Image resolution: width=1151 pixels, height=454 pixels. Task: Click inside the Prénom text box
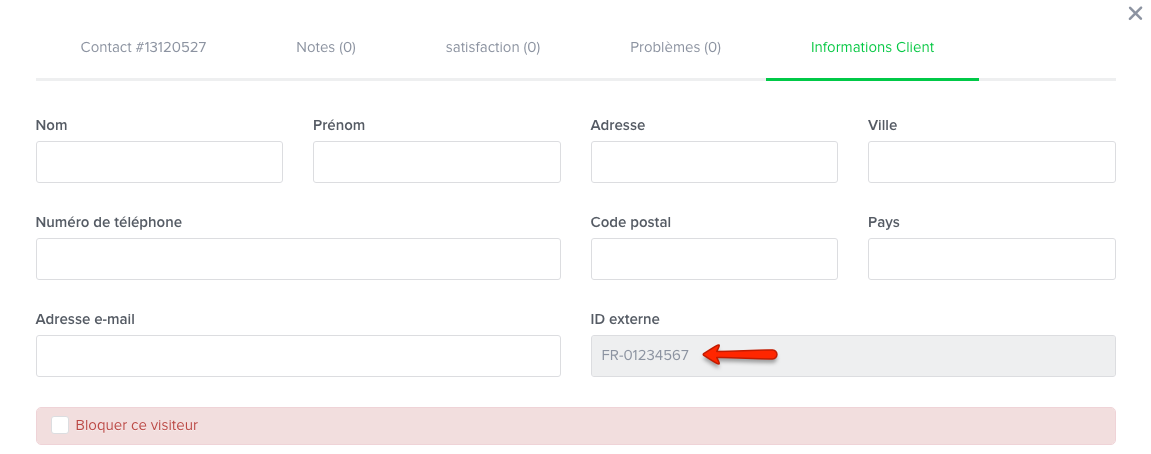click(x=437, y=162)
